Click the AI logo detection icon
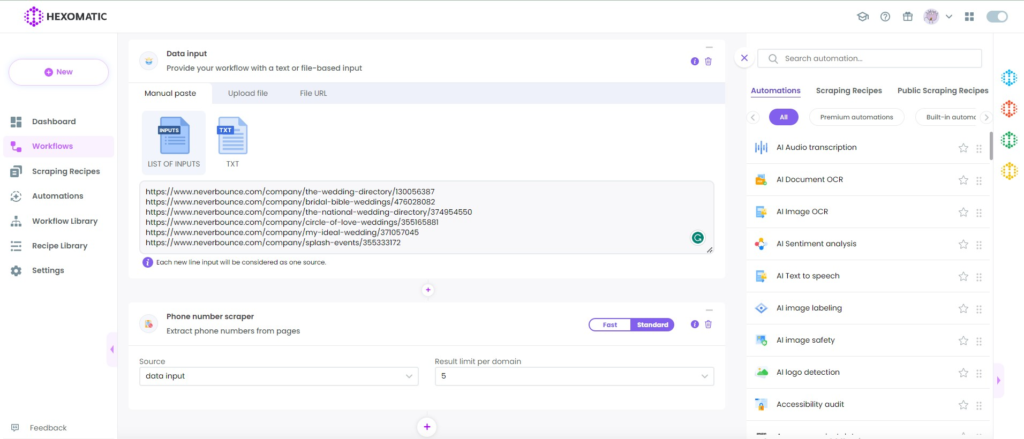 [761, 372]
